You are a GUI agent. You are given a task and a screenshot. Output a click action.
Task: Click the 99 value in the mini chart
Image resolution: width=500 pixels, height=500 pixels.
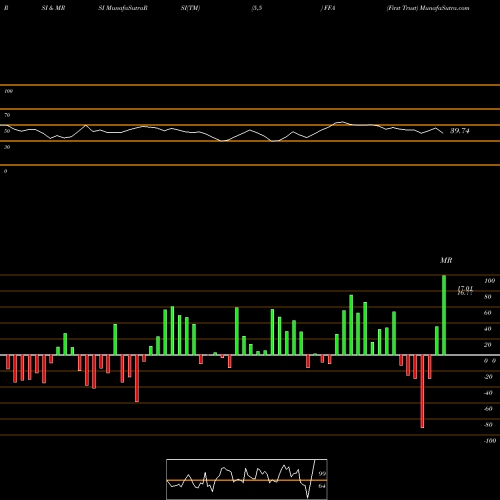(x=322, y=474)
